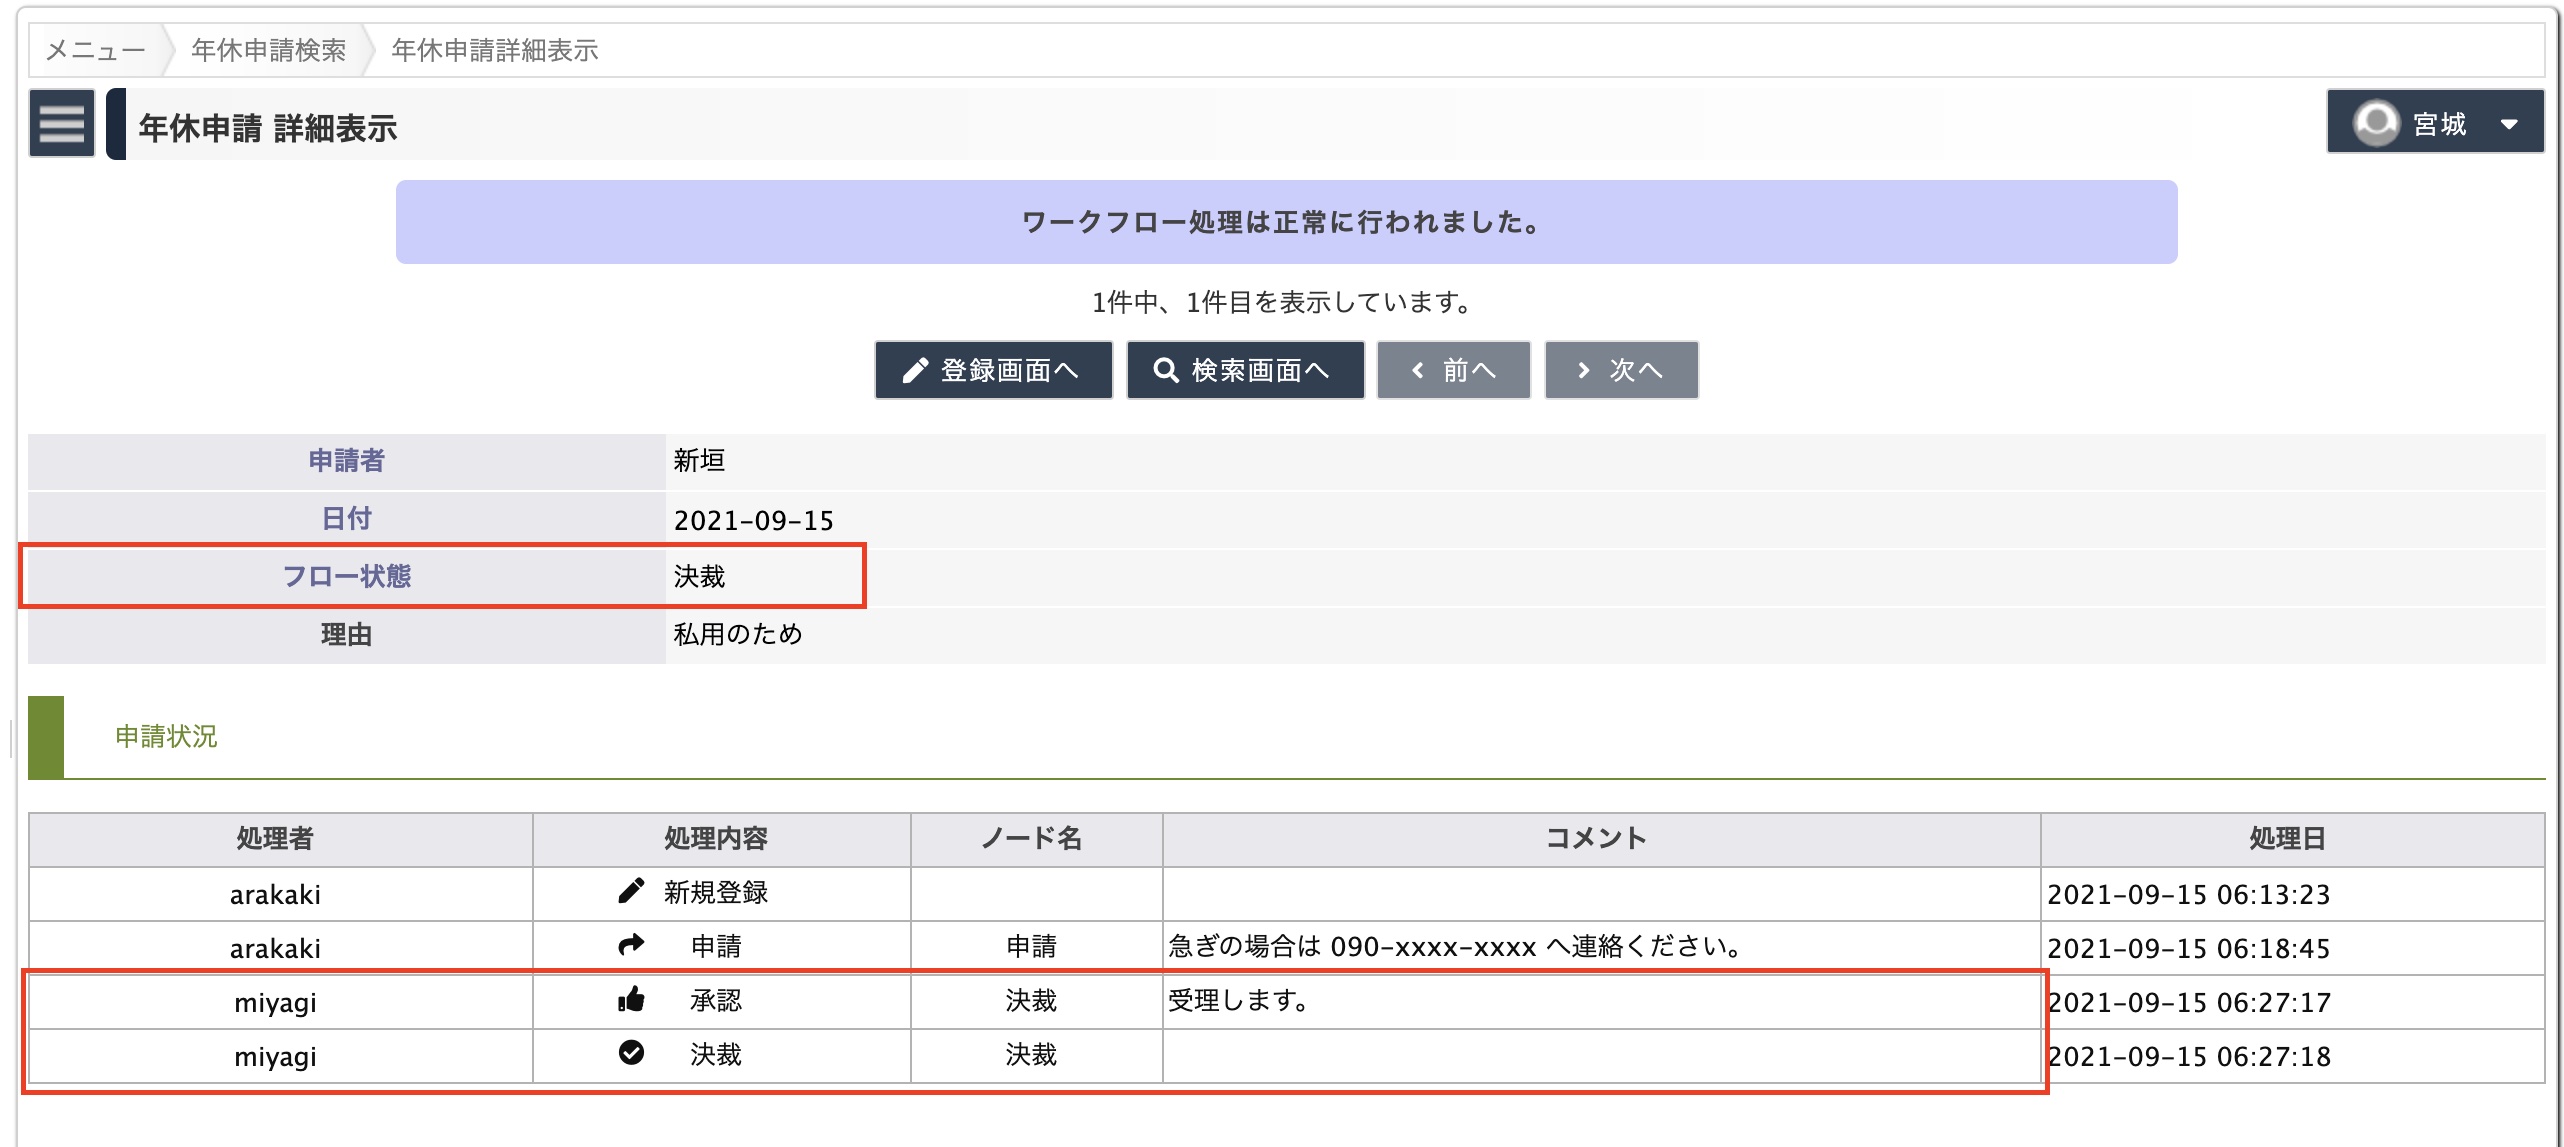Go to 年休申請検索 breadcrumb

pyautogui.click(x=268, y=50)
